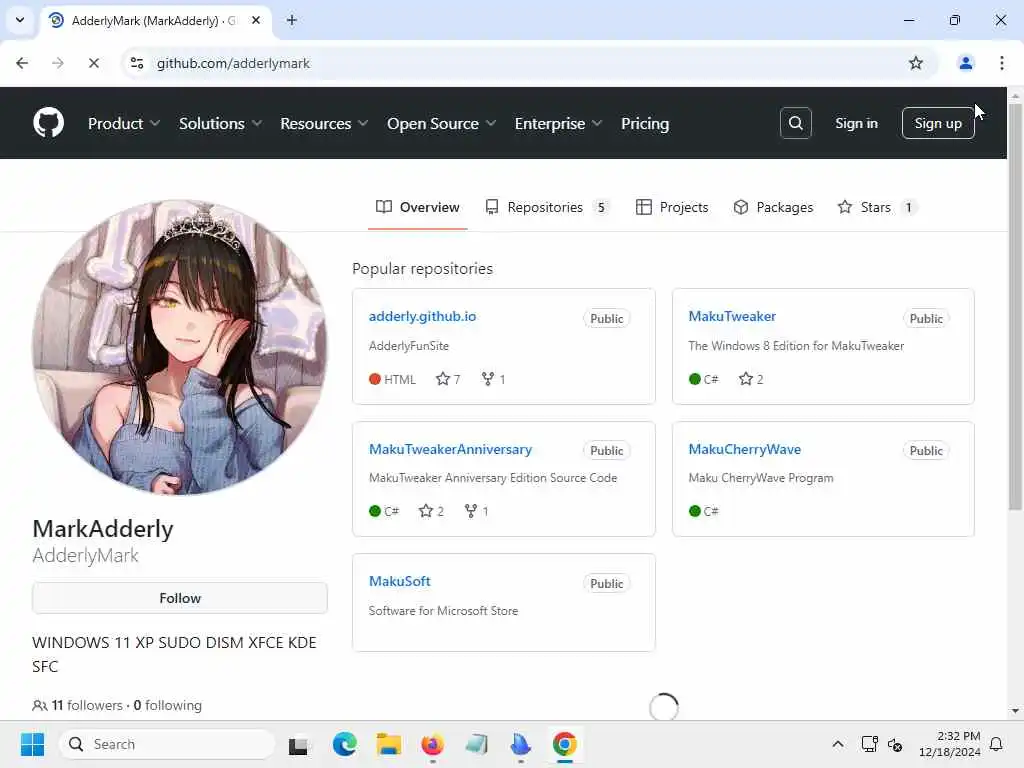This screenshot has height=768, width=1024.
Task: Click the taskbar clock and date
Action: (x=949, y=744)
